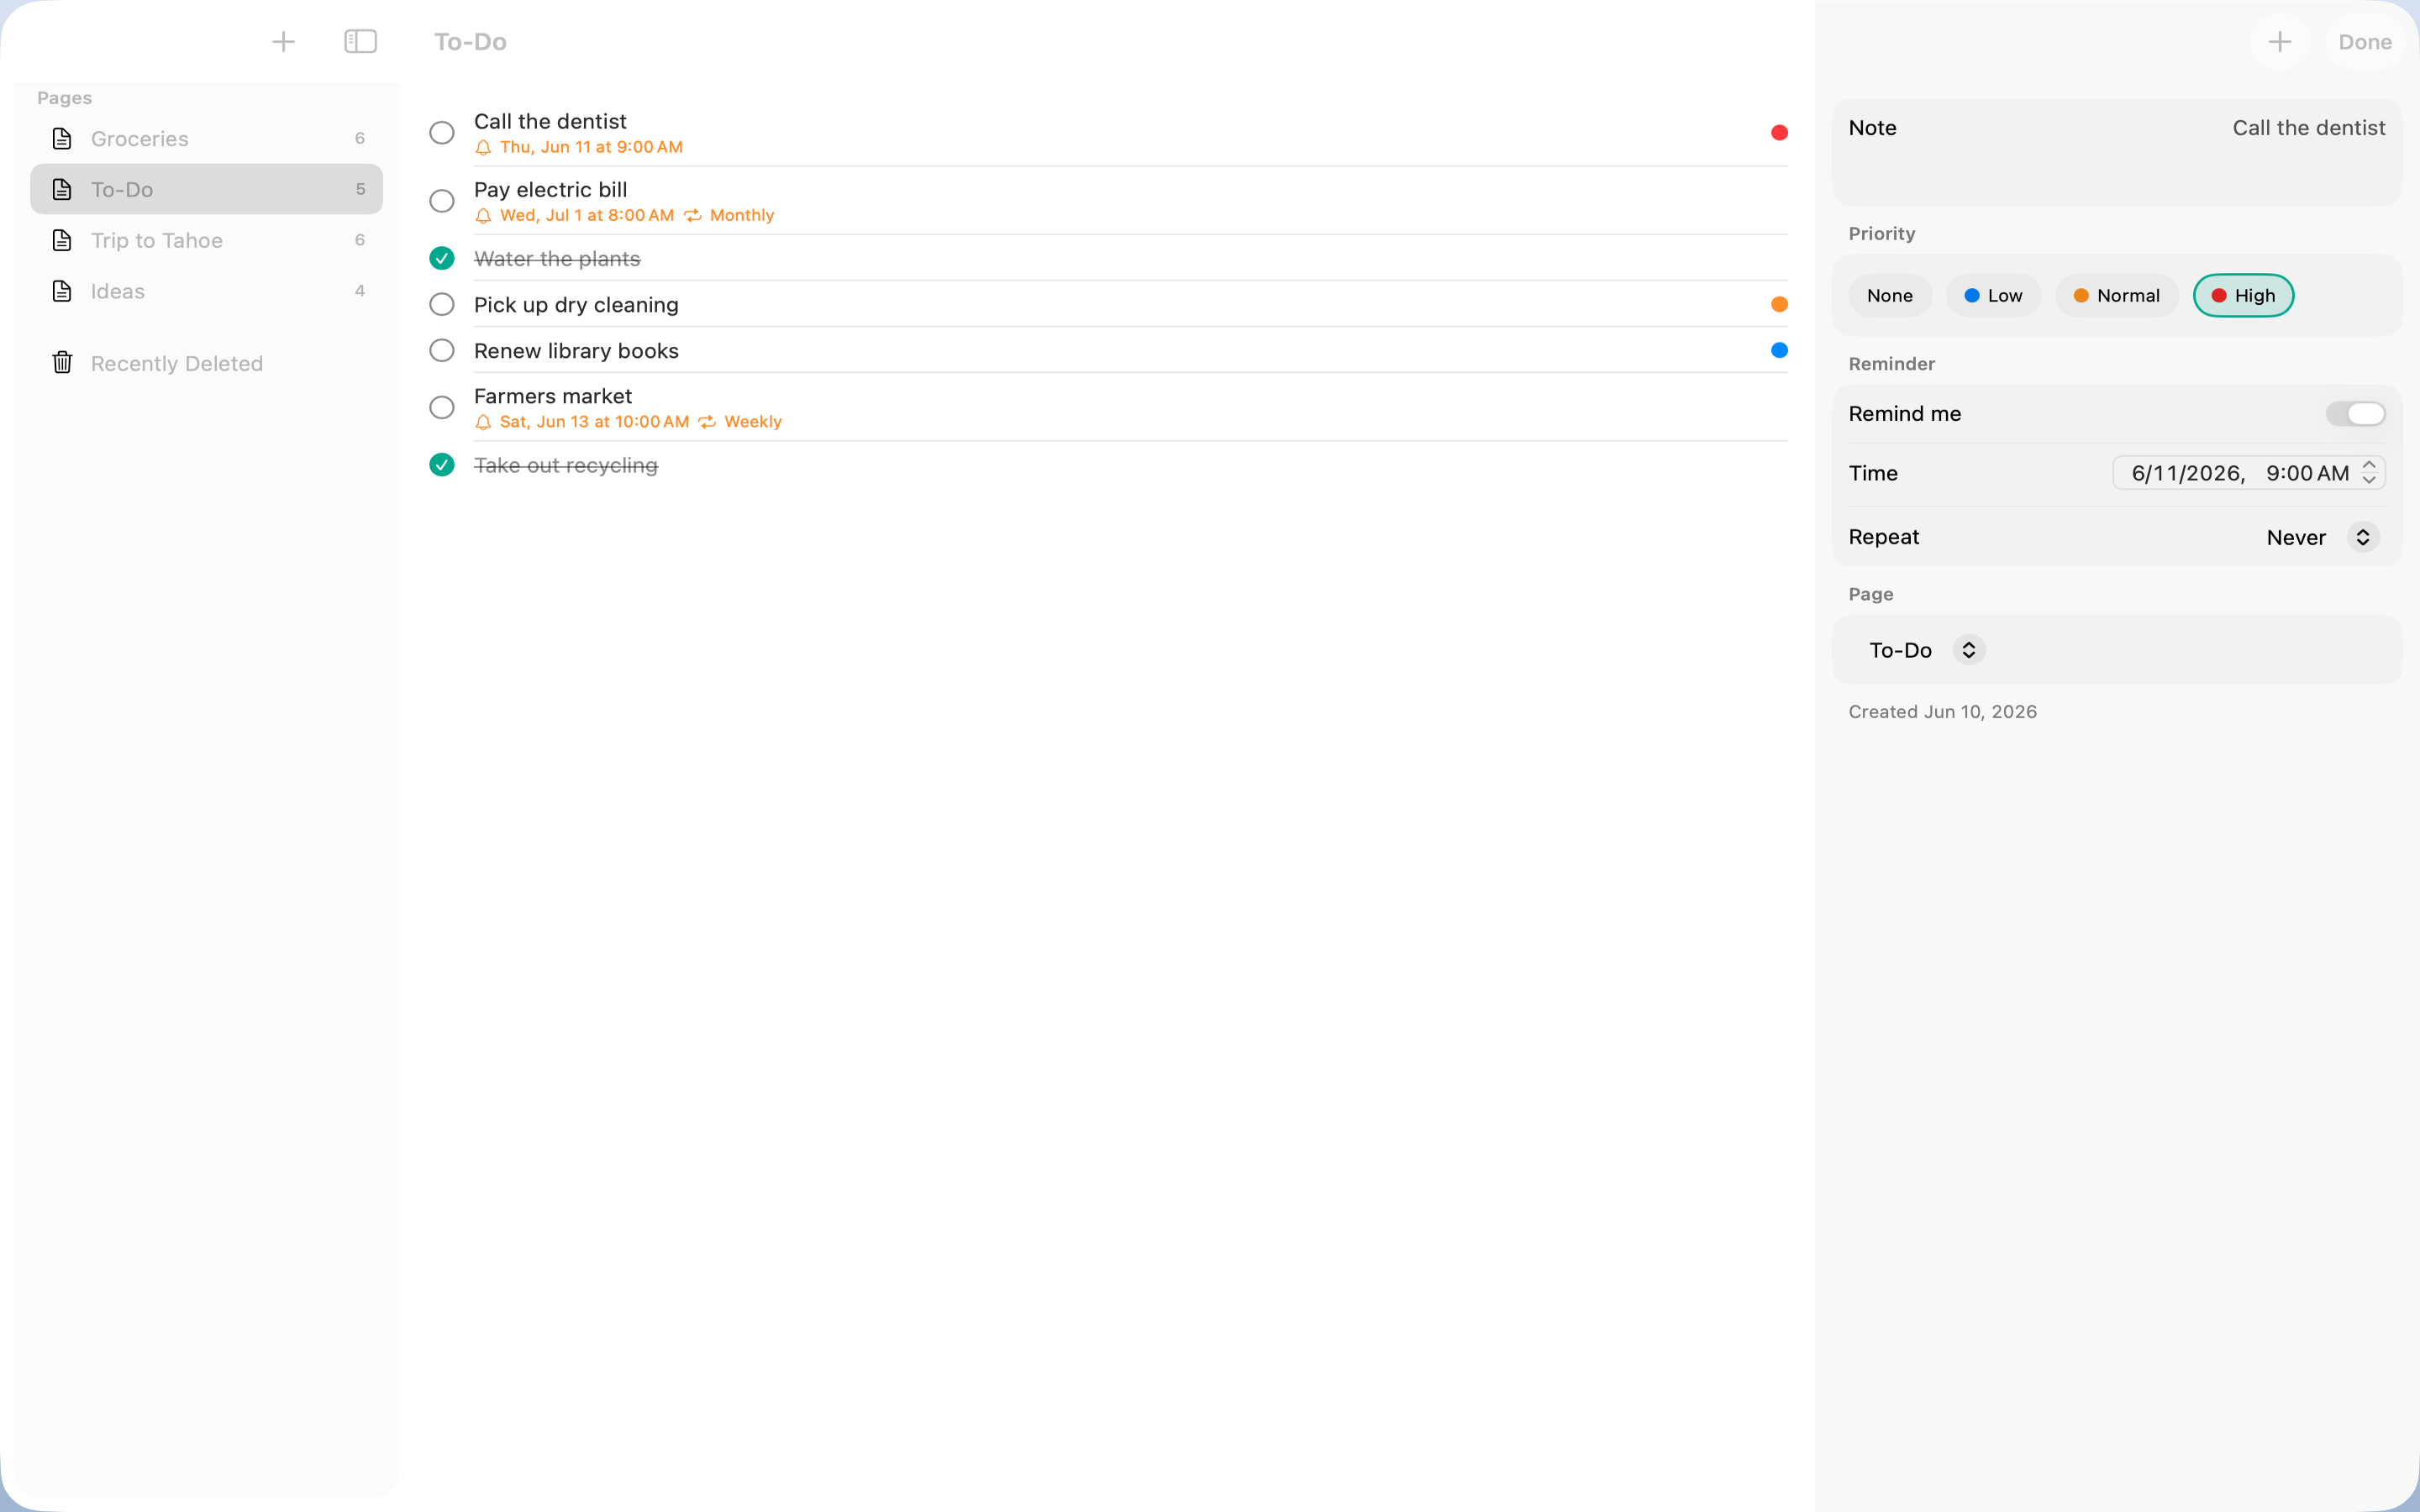Set priority to None

pos(1889,296)
